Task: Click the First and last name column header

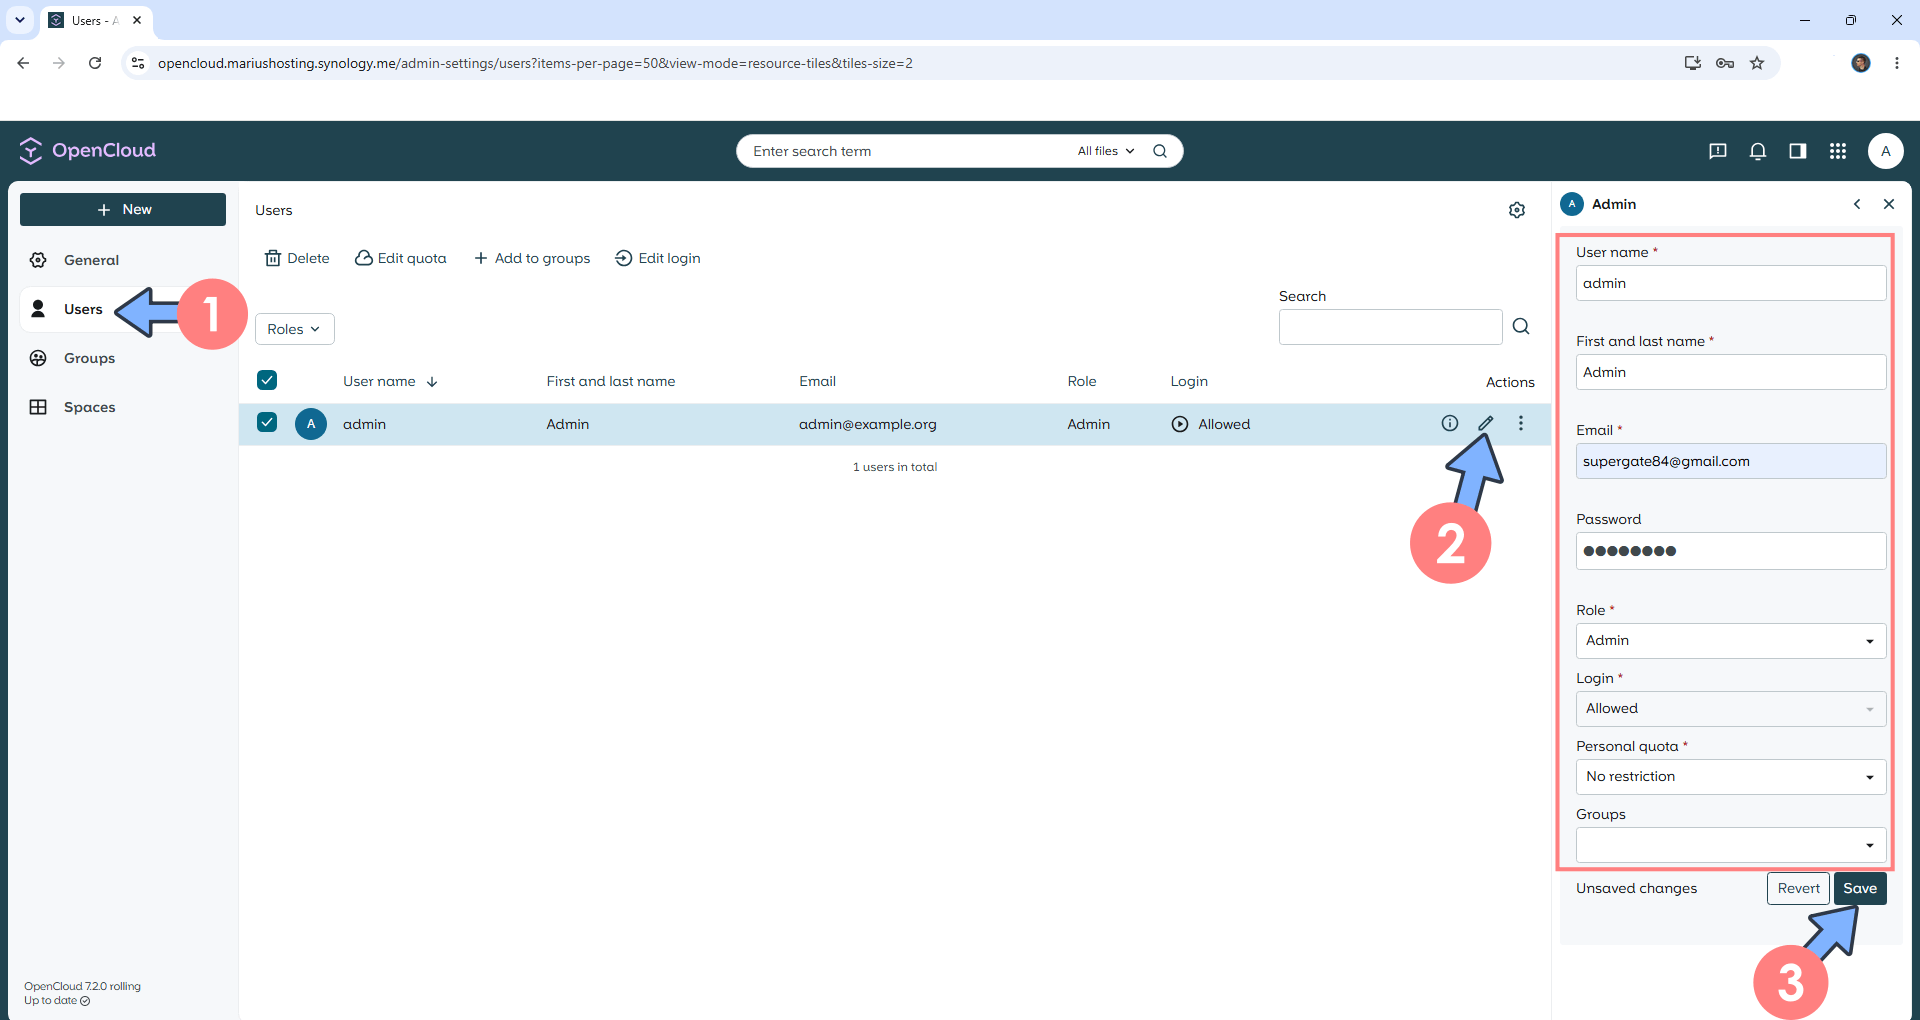Action: [611, 381]
